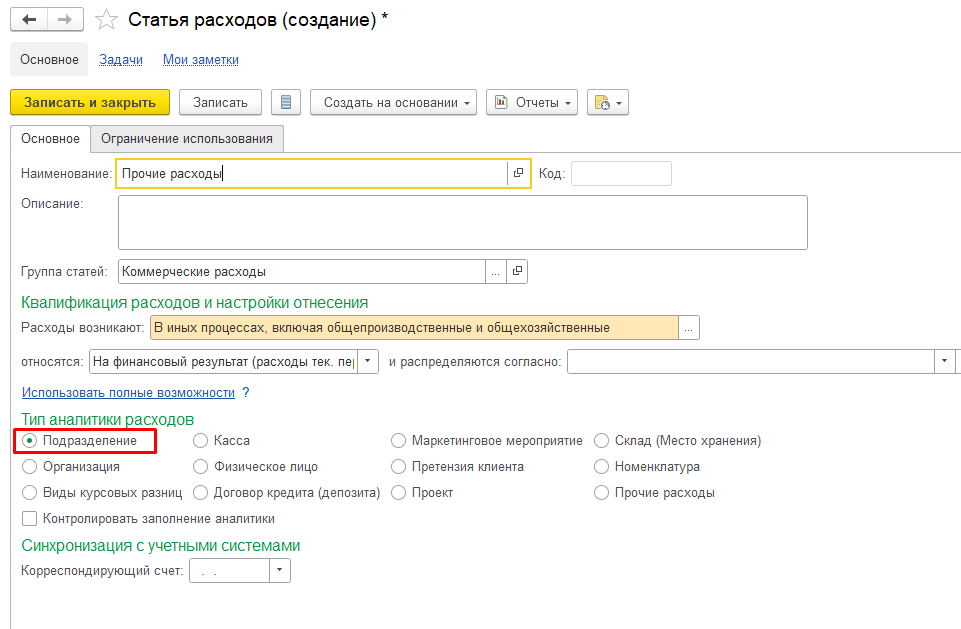
Task: Focus the Группа статей input field
Action: pos(302,271)
